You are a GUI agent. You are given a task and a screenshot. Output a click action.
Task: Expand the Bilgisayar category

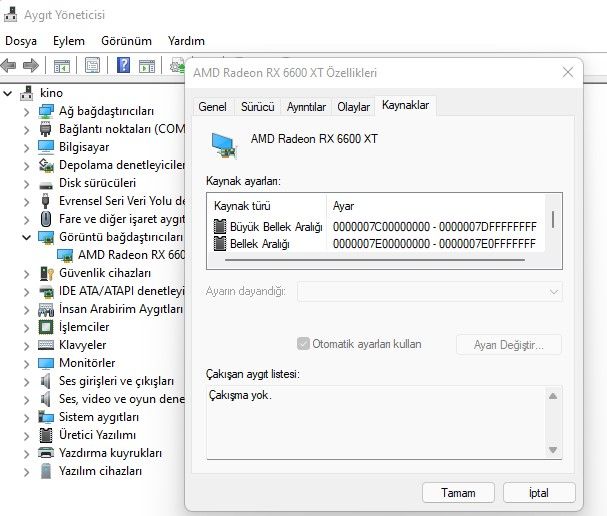click(26, 148)
